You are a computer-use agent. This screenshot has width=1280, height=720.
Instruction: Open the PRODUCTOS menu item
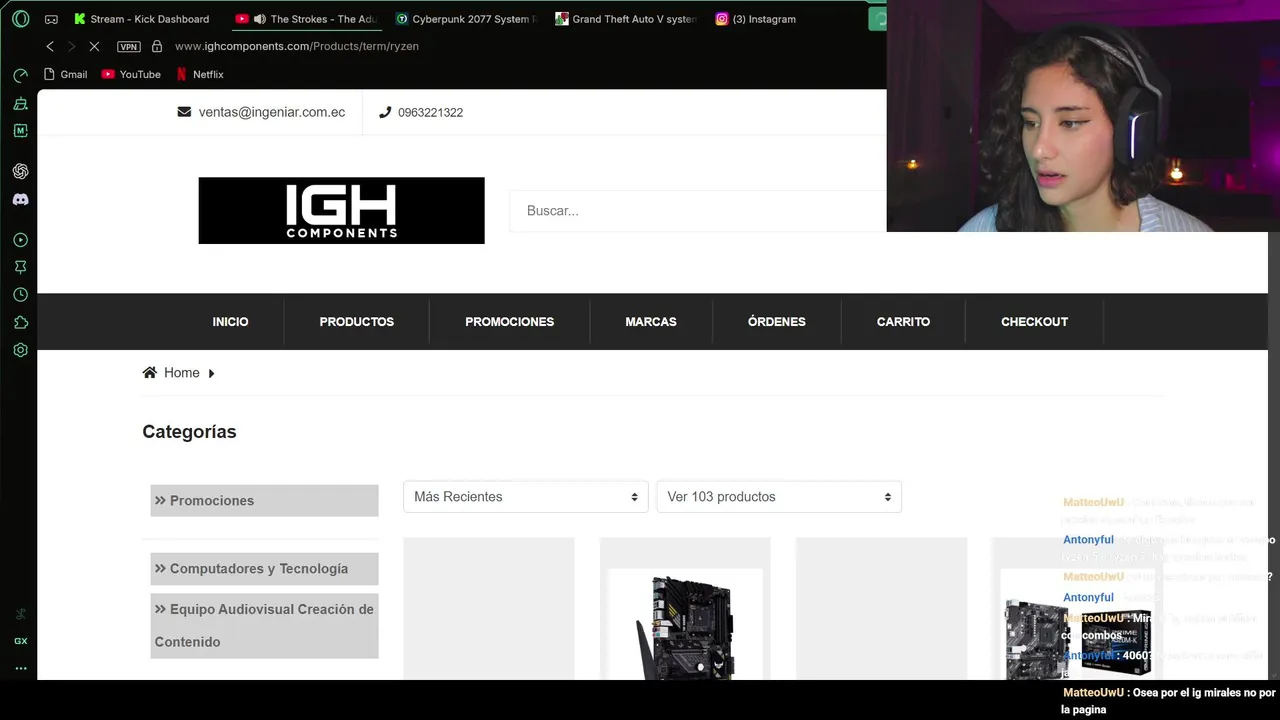(x=357, y=322)
